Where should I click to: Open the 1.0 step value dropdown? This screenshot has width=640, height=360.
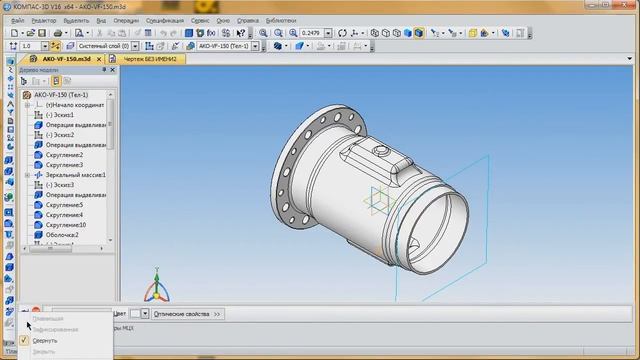45,46
